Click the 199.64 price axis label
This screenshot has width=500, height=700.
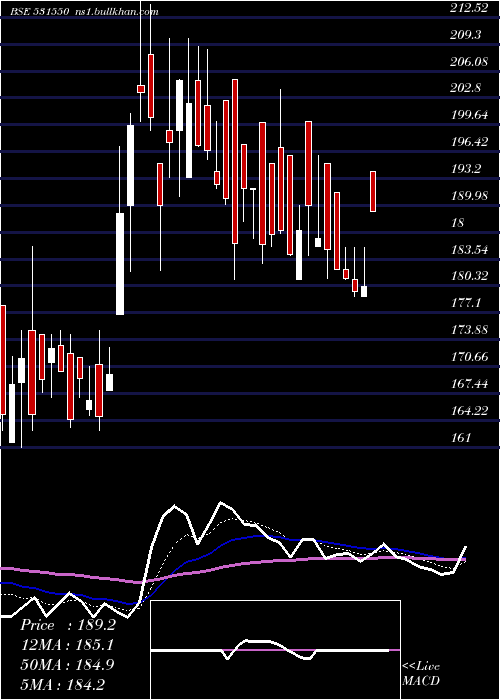click(x=468, y=115)
